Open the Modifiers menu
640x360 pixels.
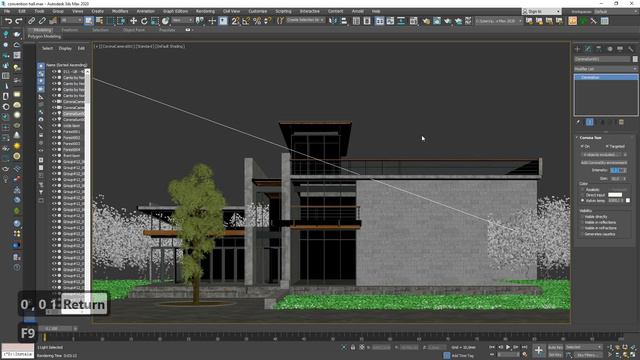pyautogui.click(x=120, y=11)
